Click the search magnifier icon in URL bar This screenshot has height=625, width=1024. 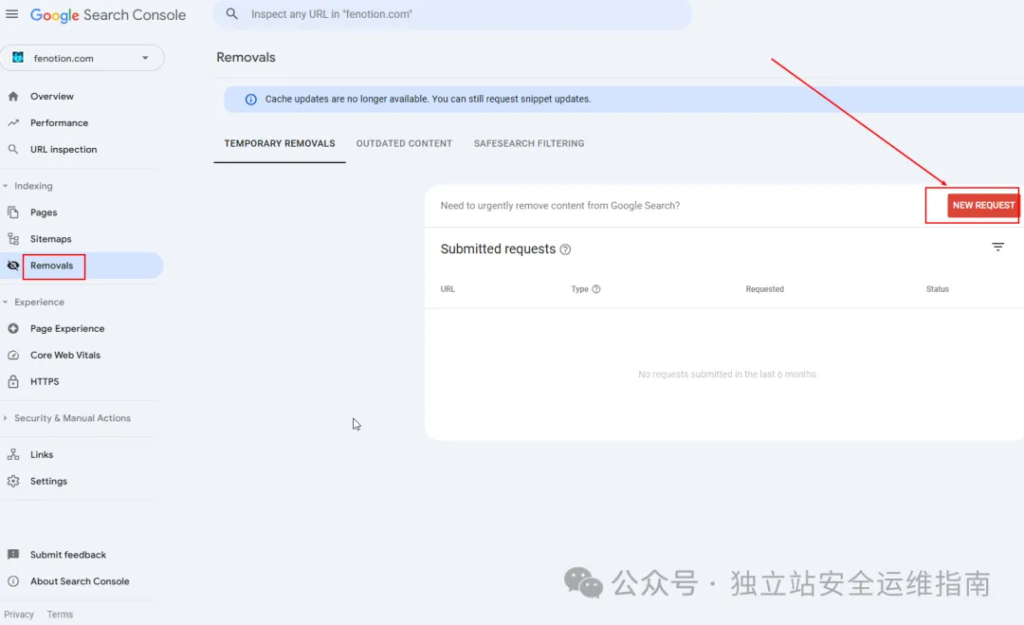pos(232,14)
